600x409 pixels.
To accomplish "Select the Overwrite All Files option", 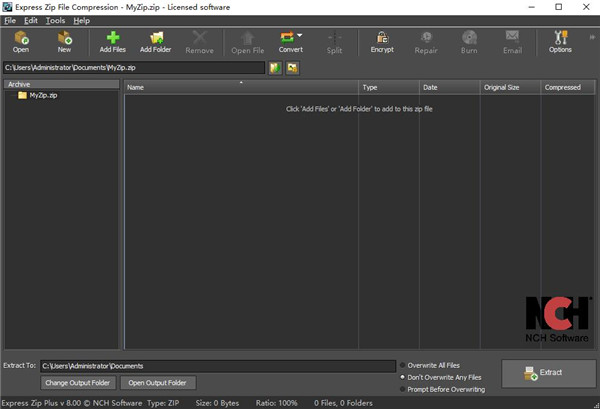I will [x=403, y=365].
